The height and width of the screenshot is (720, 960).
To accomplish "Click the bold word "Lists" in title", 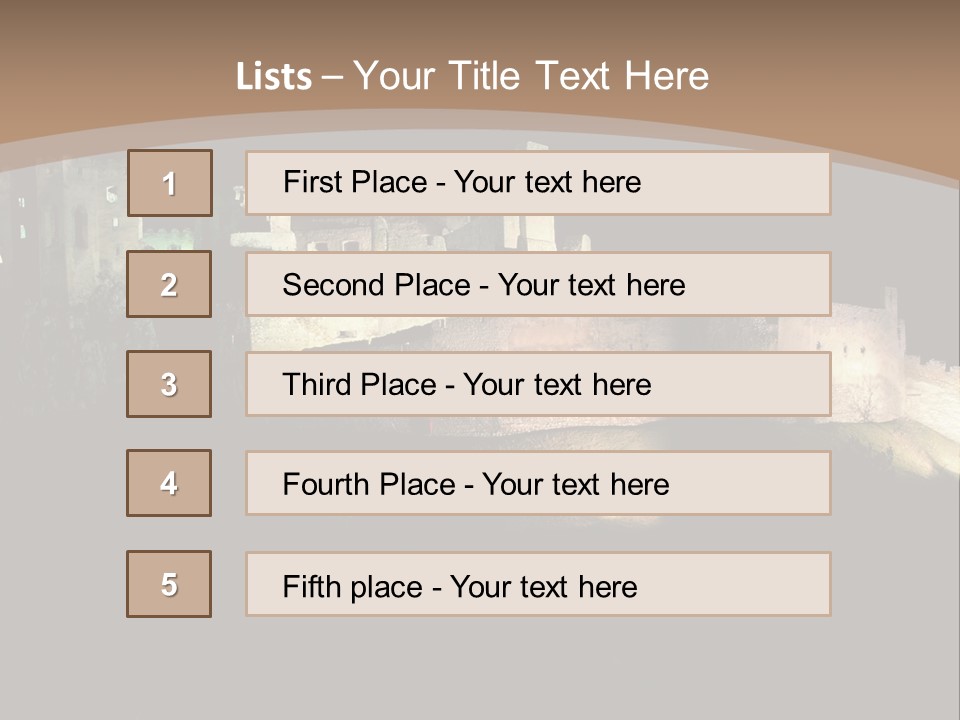I will click(x=274, y=77).
